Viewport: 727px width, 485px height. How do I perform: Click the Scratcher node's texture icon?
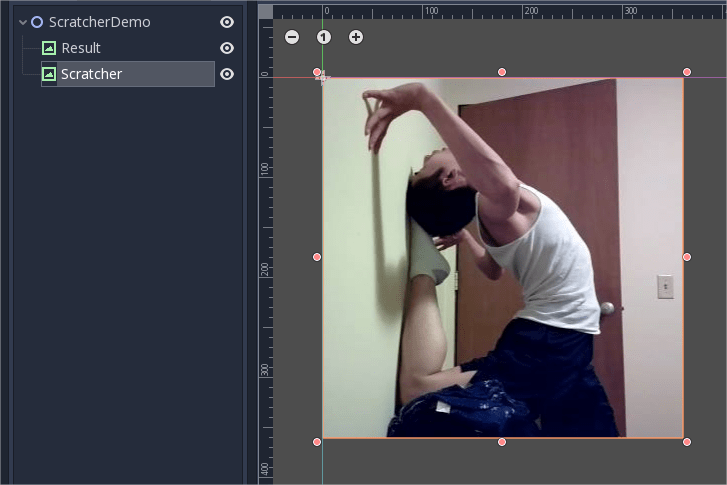pos(49,74)
